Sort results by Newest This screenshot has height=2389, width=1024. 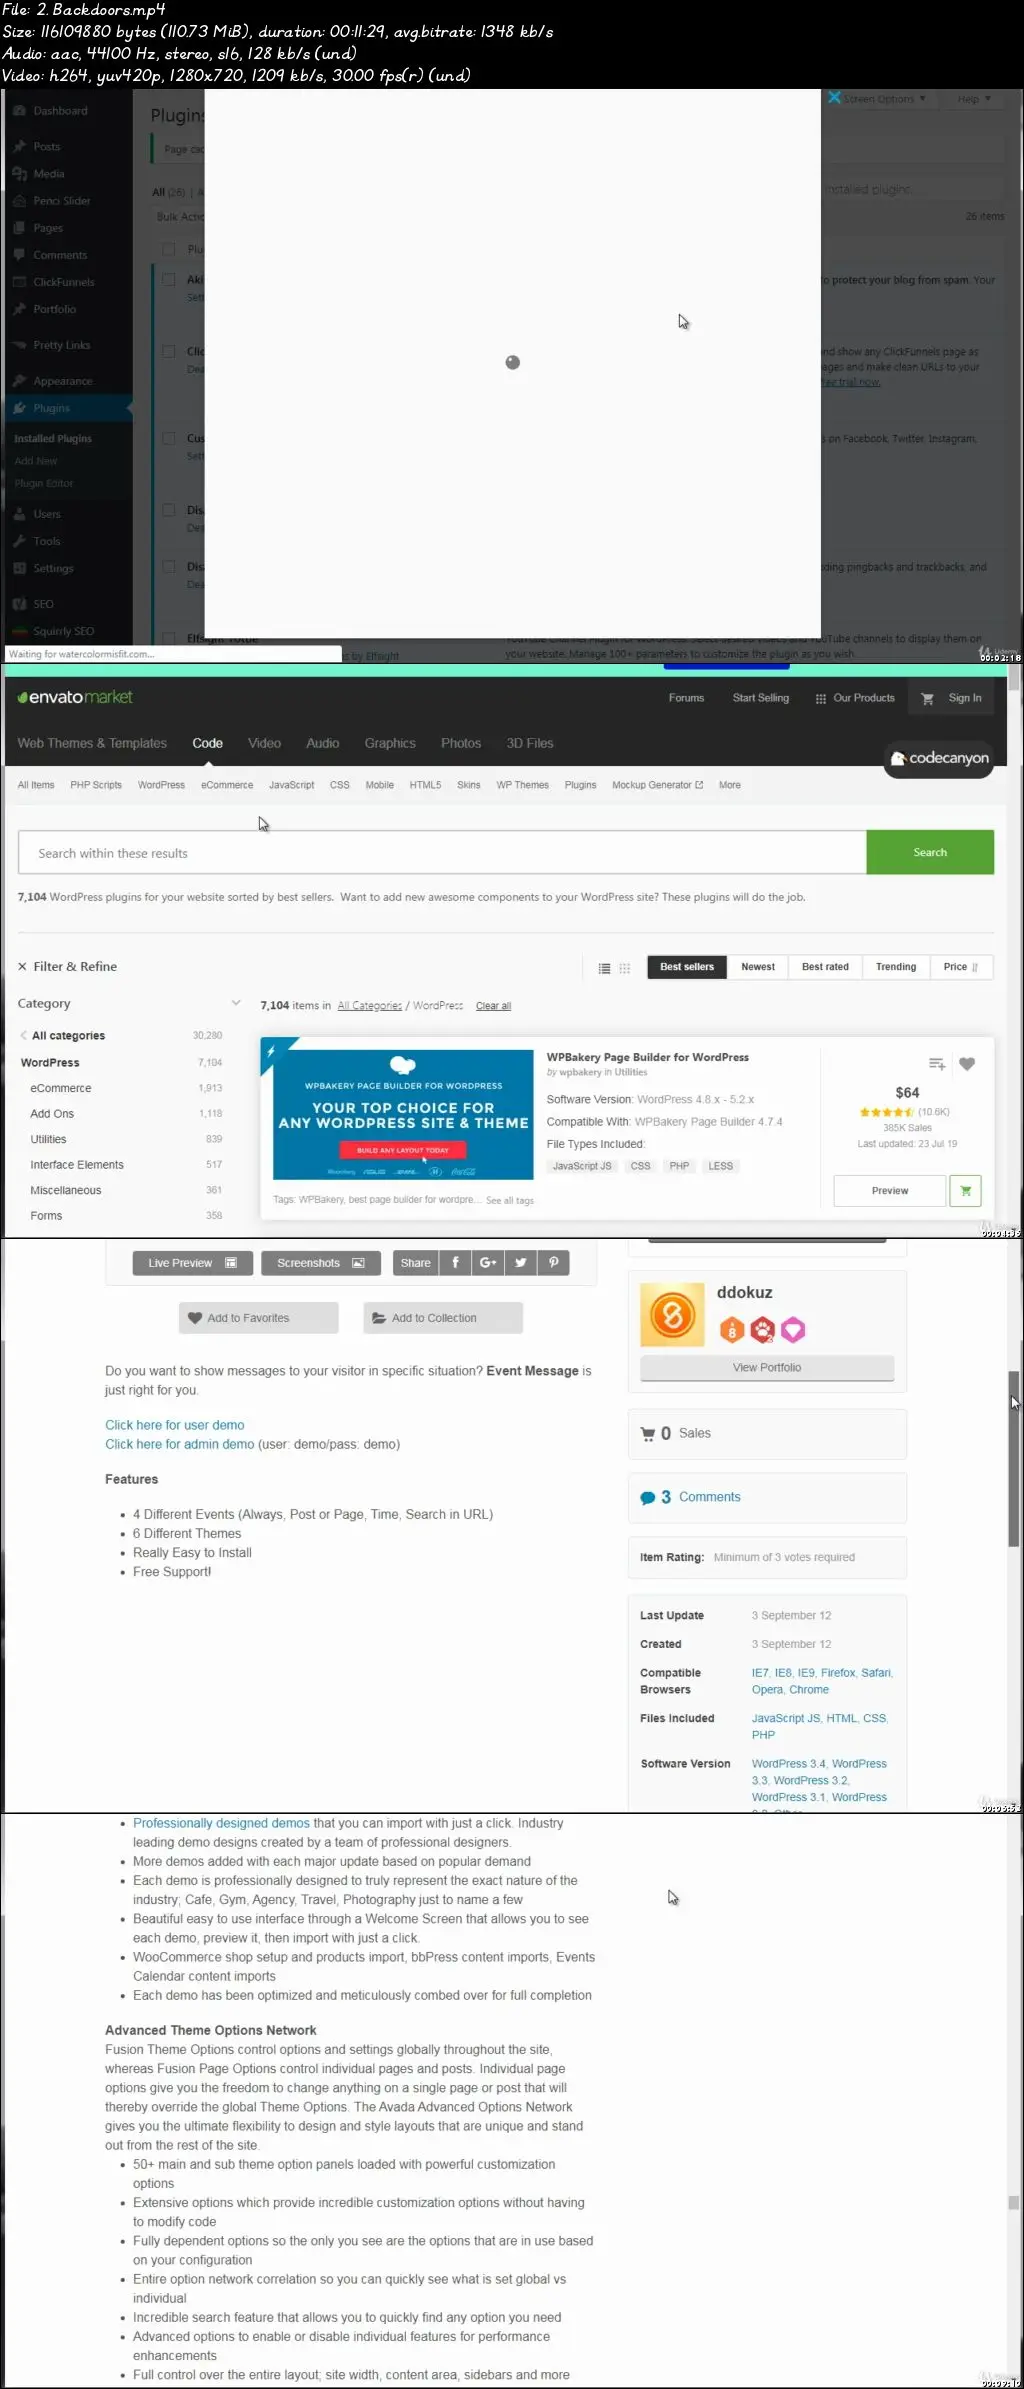758,967
